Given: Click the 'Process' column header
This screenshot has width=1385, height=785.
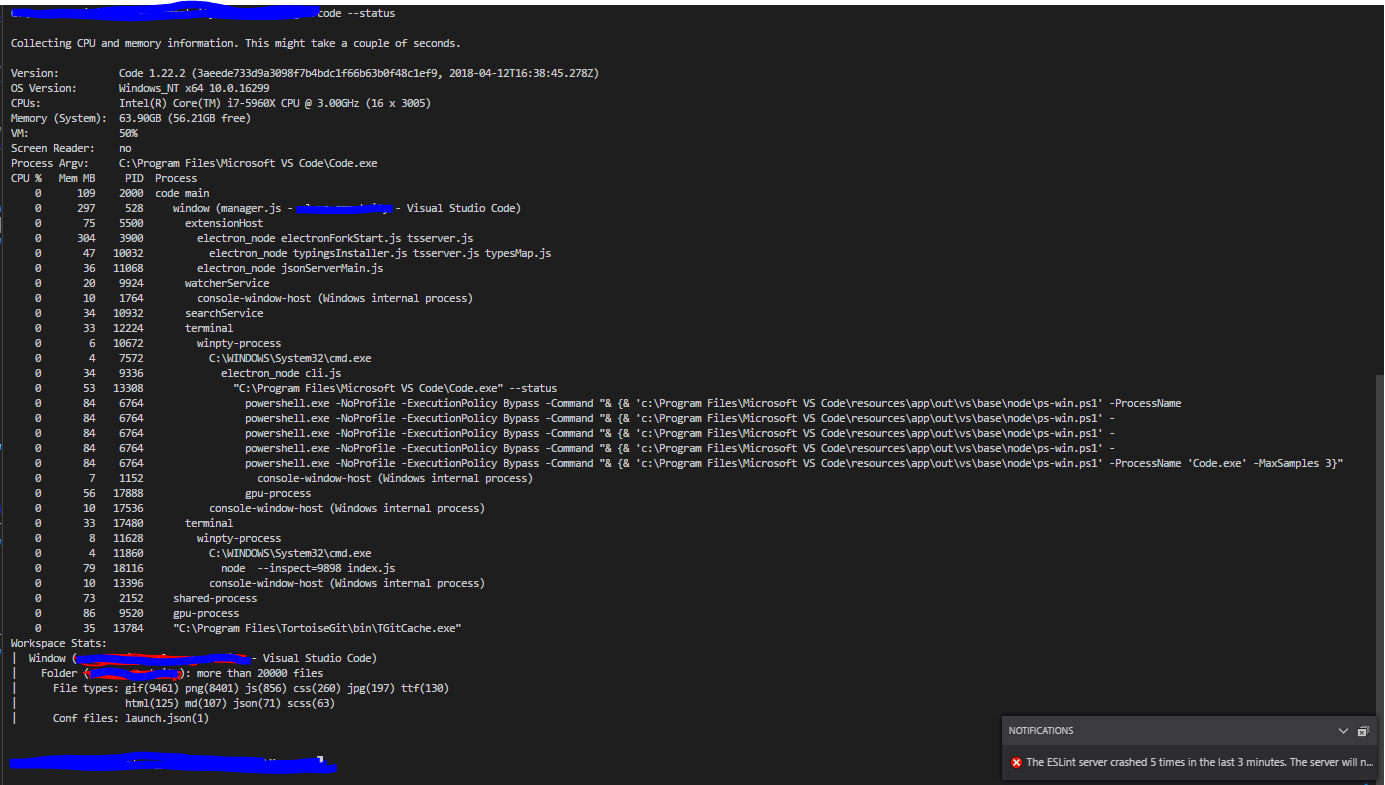Looking at the screenshot, I should click(176, 179).
